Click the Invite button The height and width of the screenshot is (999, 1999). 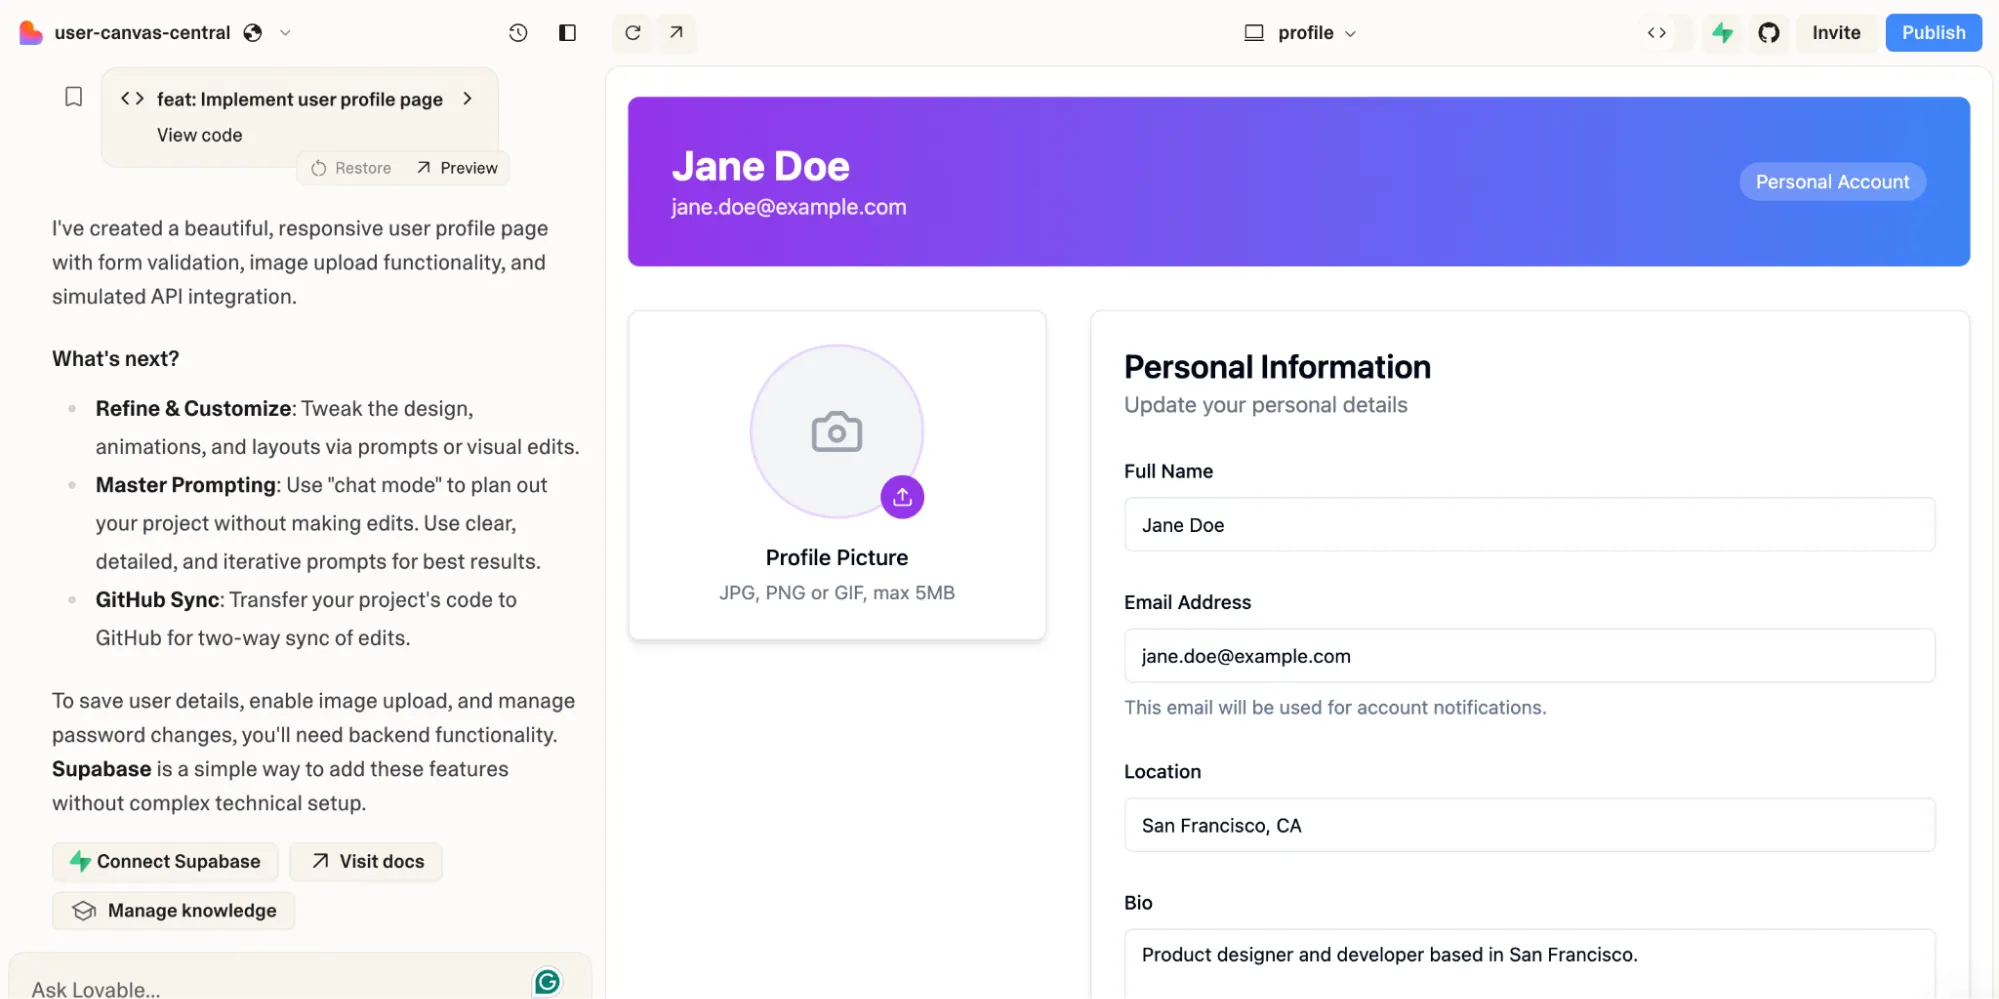click(1835, 33)
